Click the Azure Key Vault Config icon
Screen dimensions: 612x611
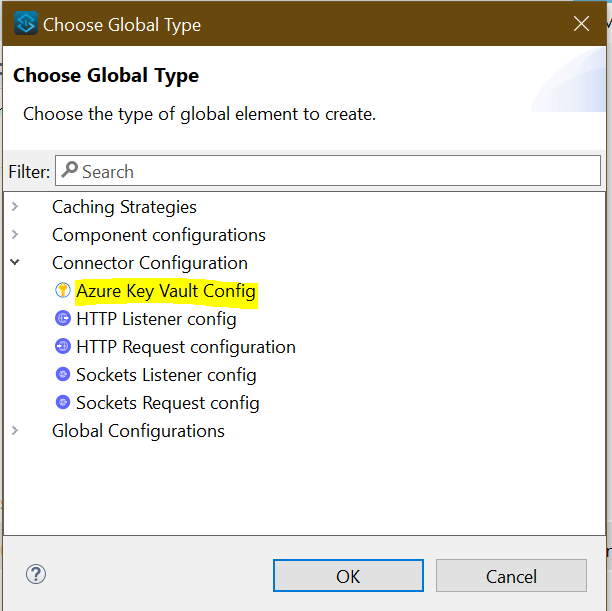click(x=63, y=291)
